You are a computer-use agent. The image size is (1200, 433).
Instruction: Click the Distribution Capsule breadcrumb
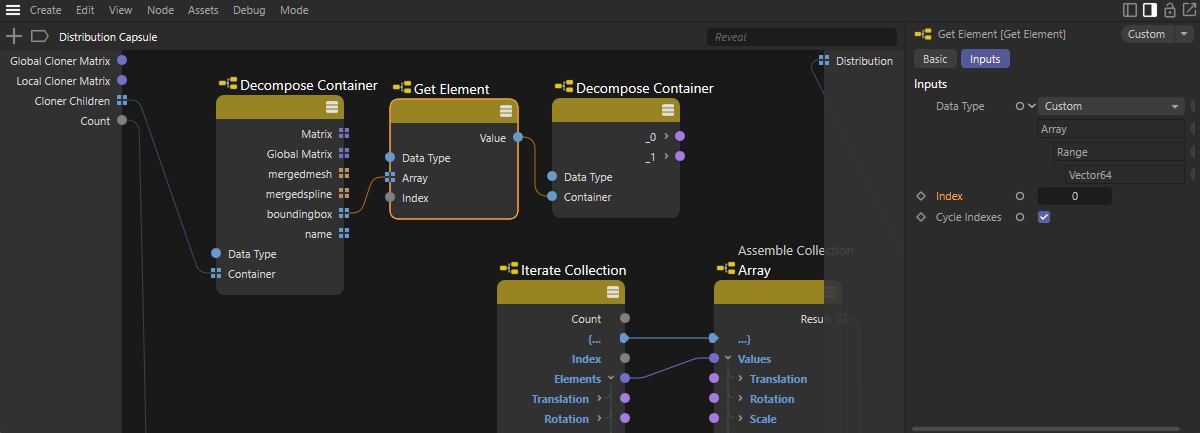[108, 37]
